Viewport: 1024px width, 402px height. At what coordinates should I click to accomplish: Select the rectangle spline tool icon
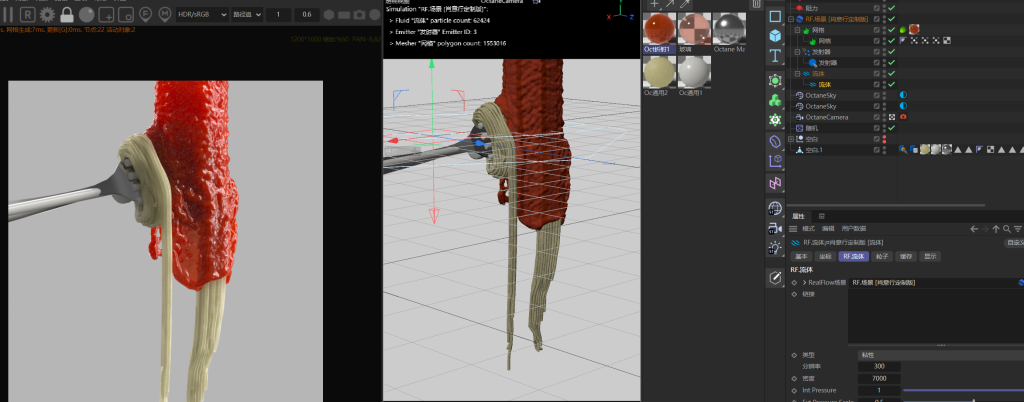[x=775, y=16]
